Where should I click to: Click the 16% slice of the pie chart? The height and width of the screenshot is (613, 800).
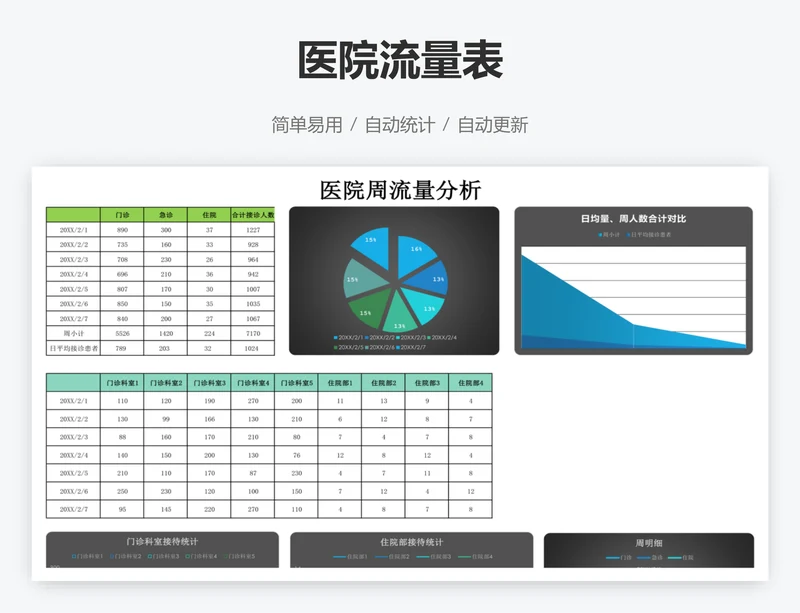click(x=414, y=253)
